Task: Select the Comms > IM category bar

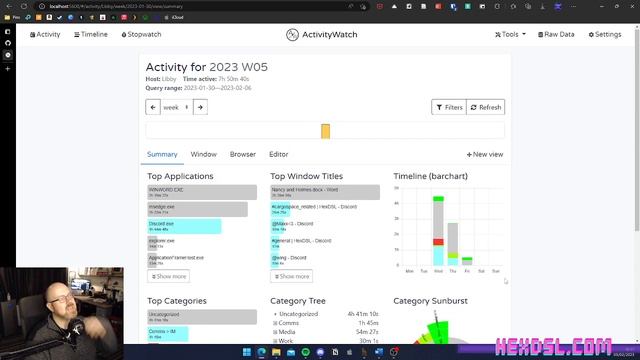Action: pos(168,334)
